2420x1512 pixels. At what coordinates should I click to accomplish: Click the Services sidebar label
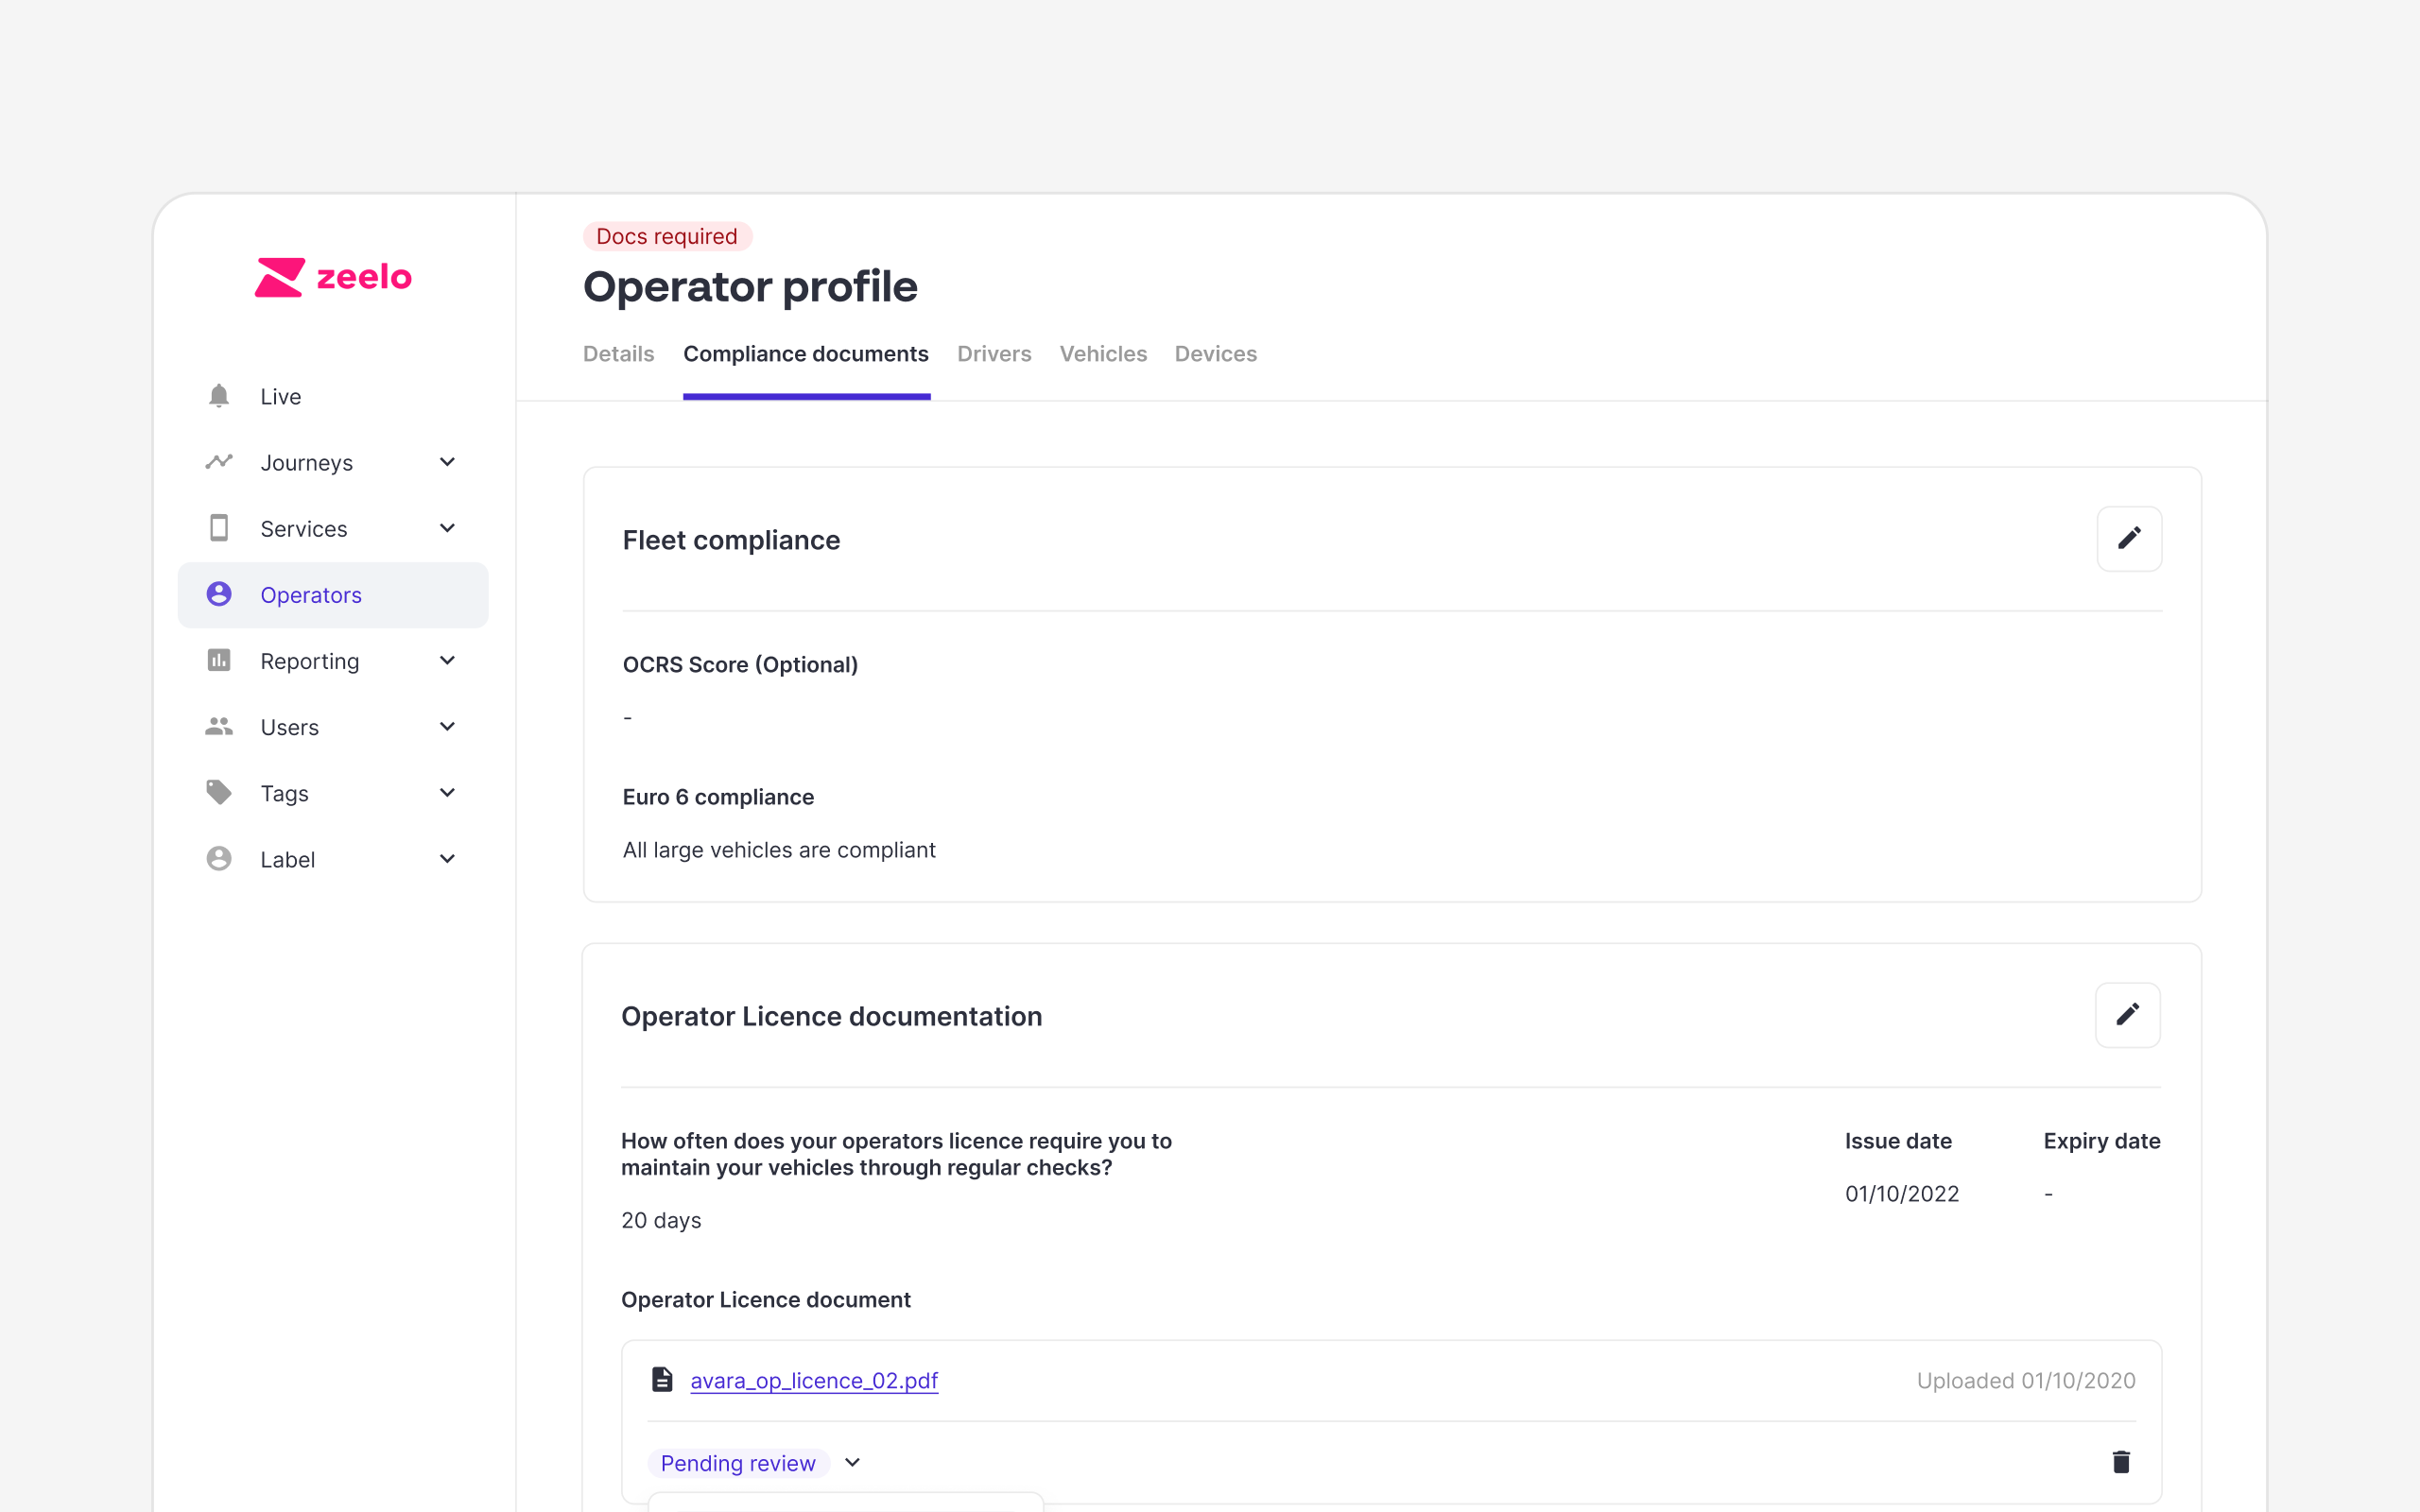tap(303, 529)
